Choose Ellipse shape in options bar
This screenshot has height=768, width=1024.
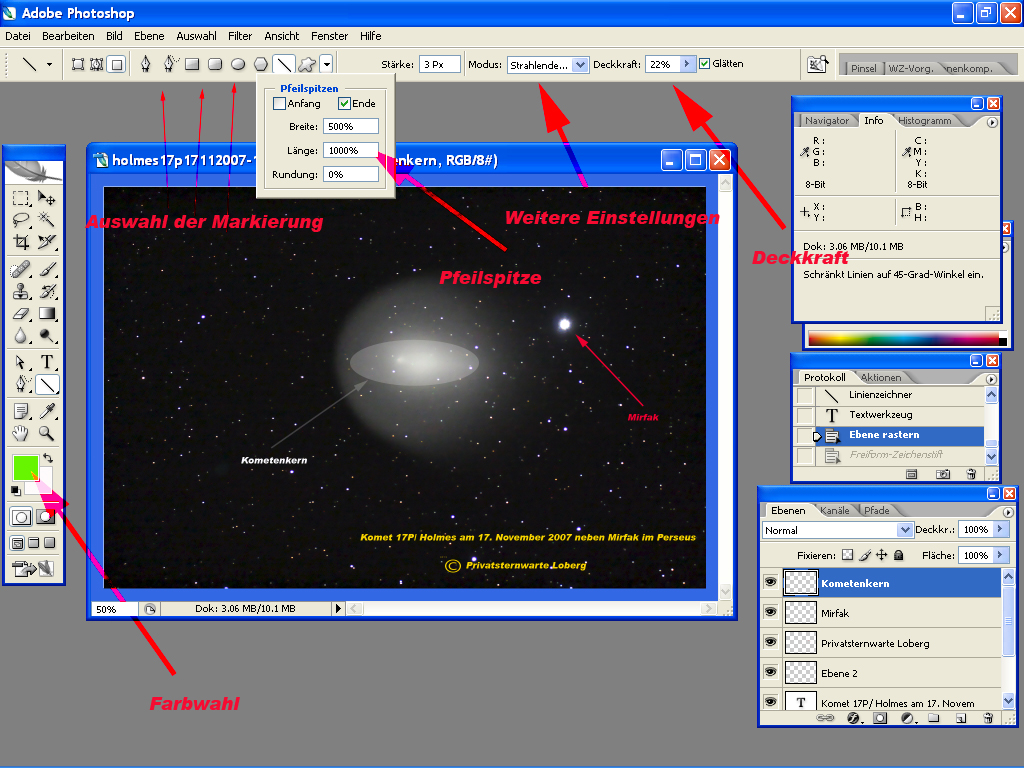(238, 64)
